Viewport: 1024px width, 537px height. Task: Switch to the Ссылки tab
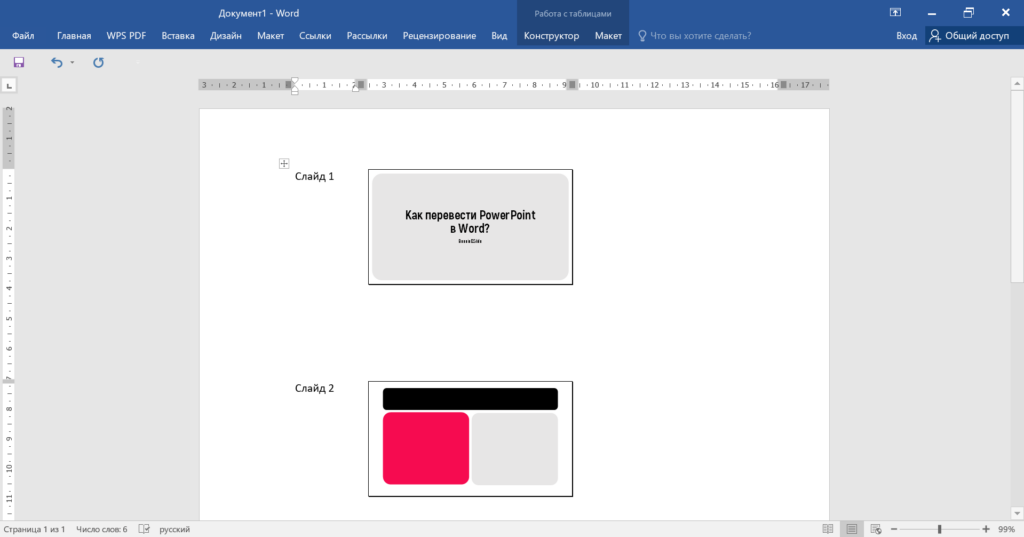(315, 36)
